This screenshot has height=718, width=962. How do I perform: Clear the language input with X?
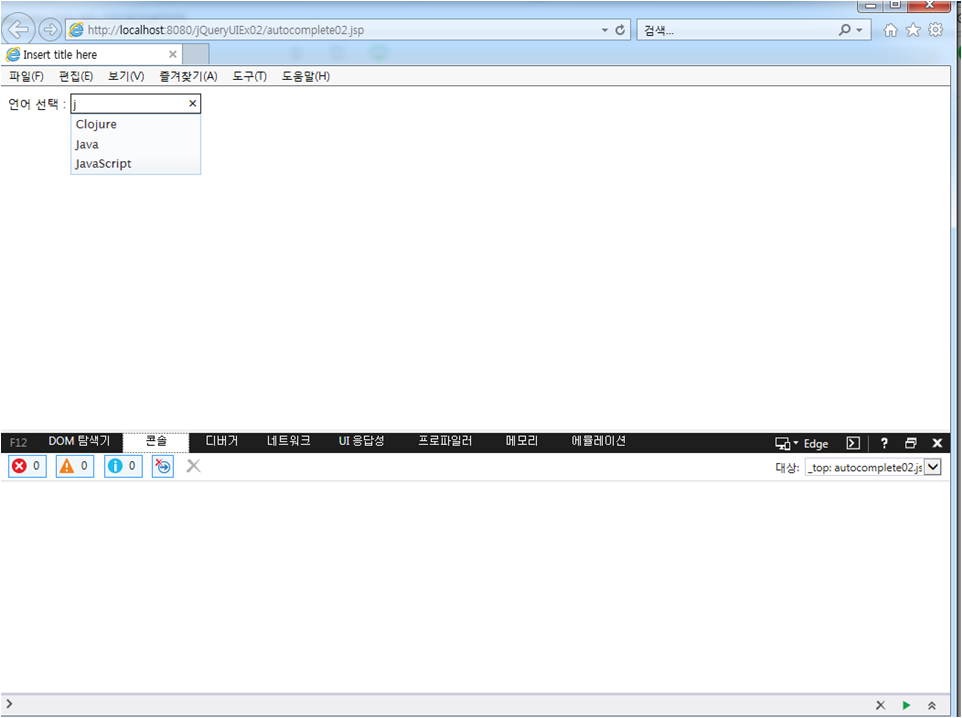coord(193,104)
